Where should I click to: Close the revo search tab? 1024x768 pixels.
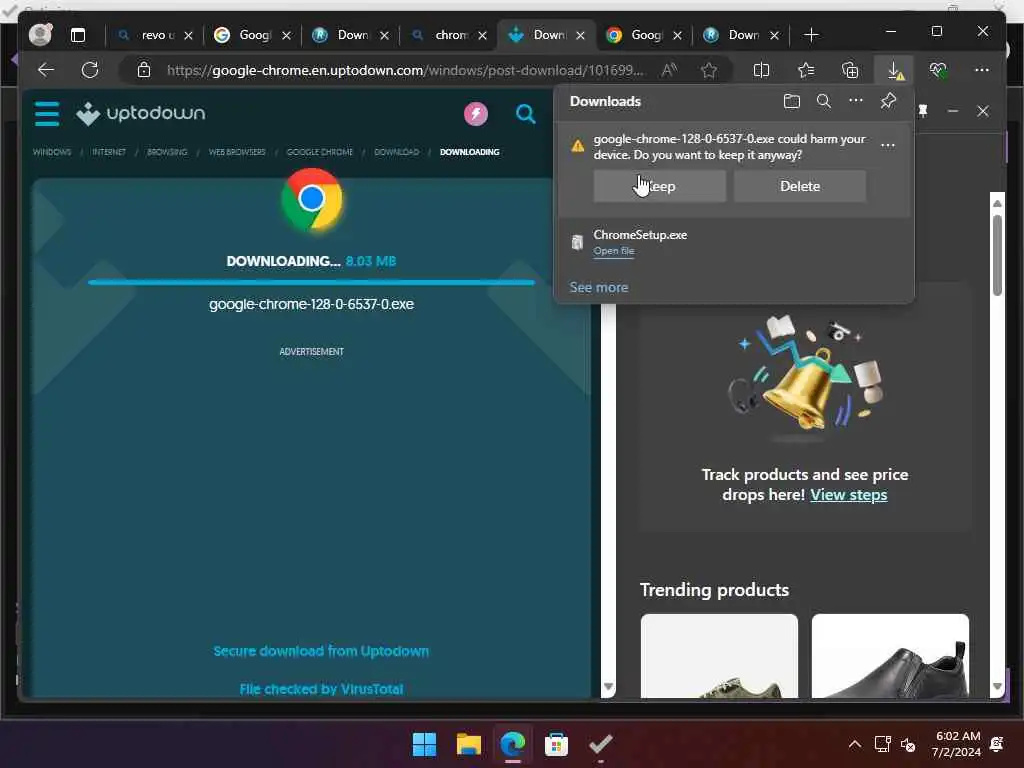point(188,35)
